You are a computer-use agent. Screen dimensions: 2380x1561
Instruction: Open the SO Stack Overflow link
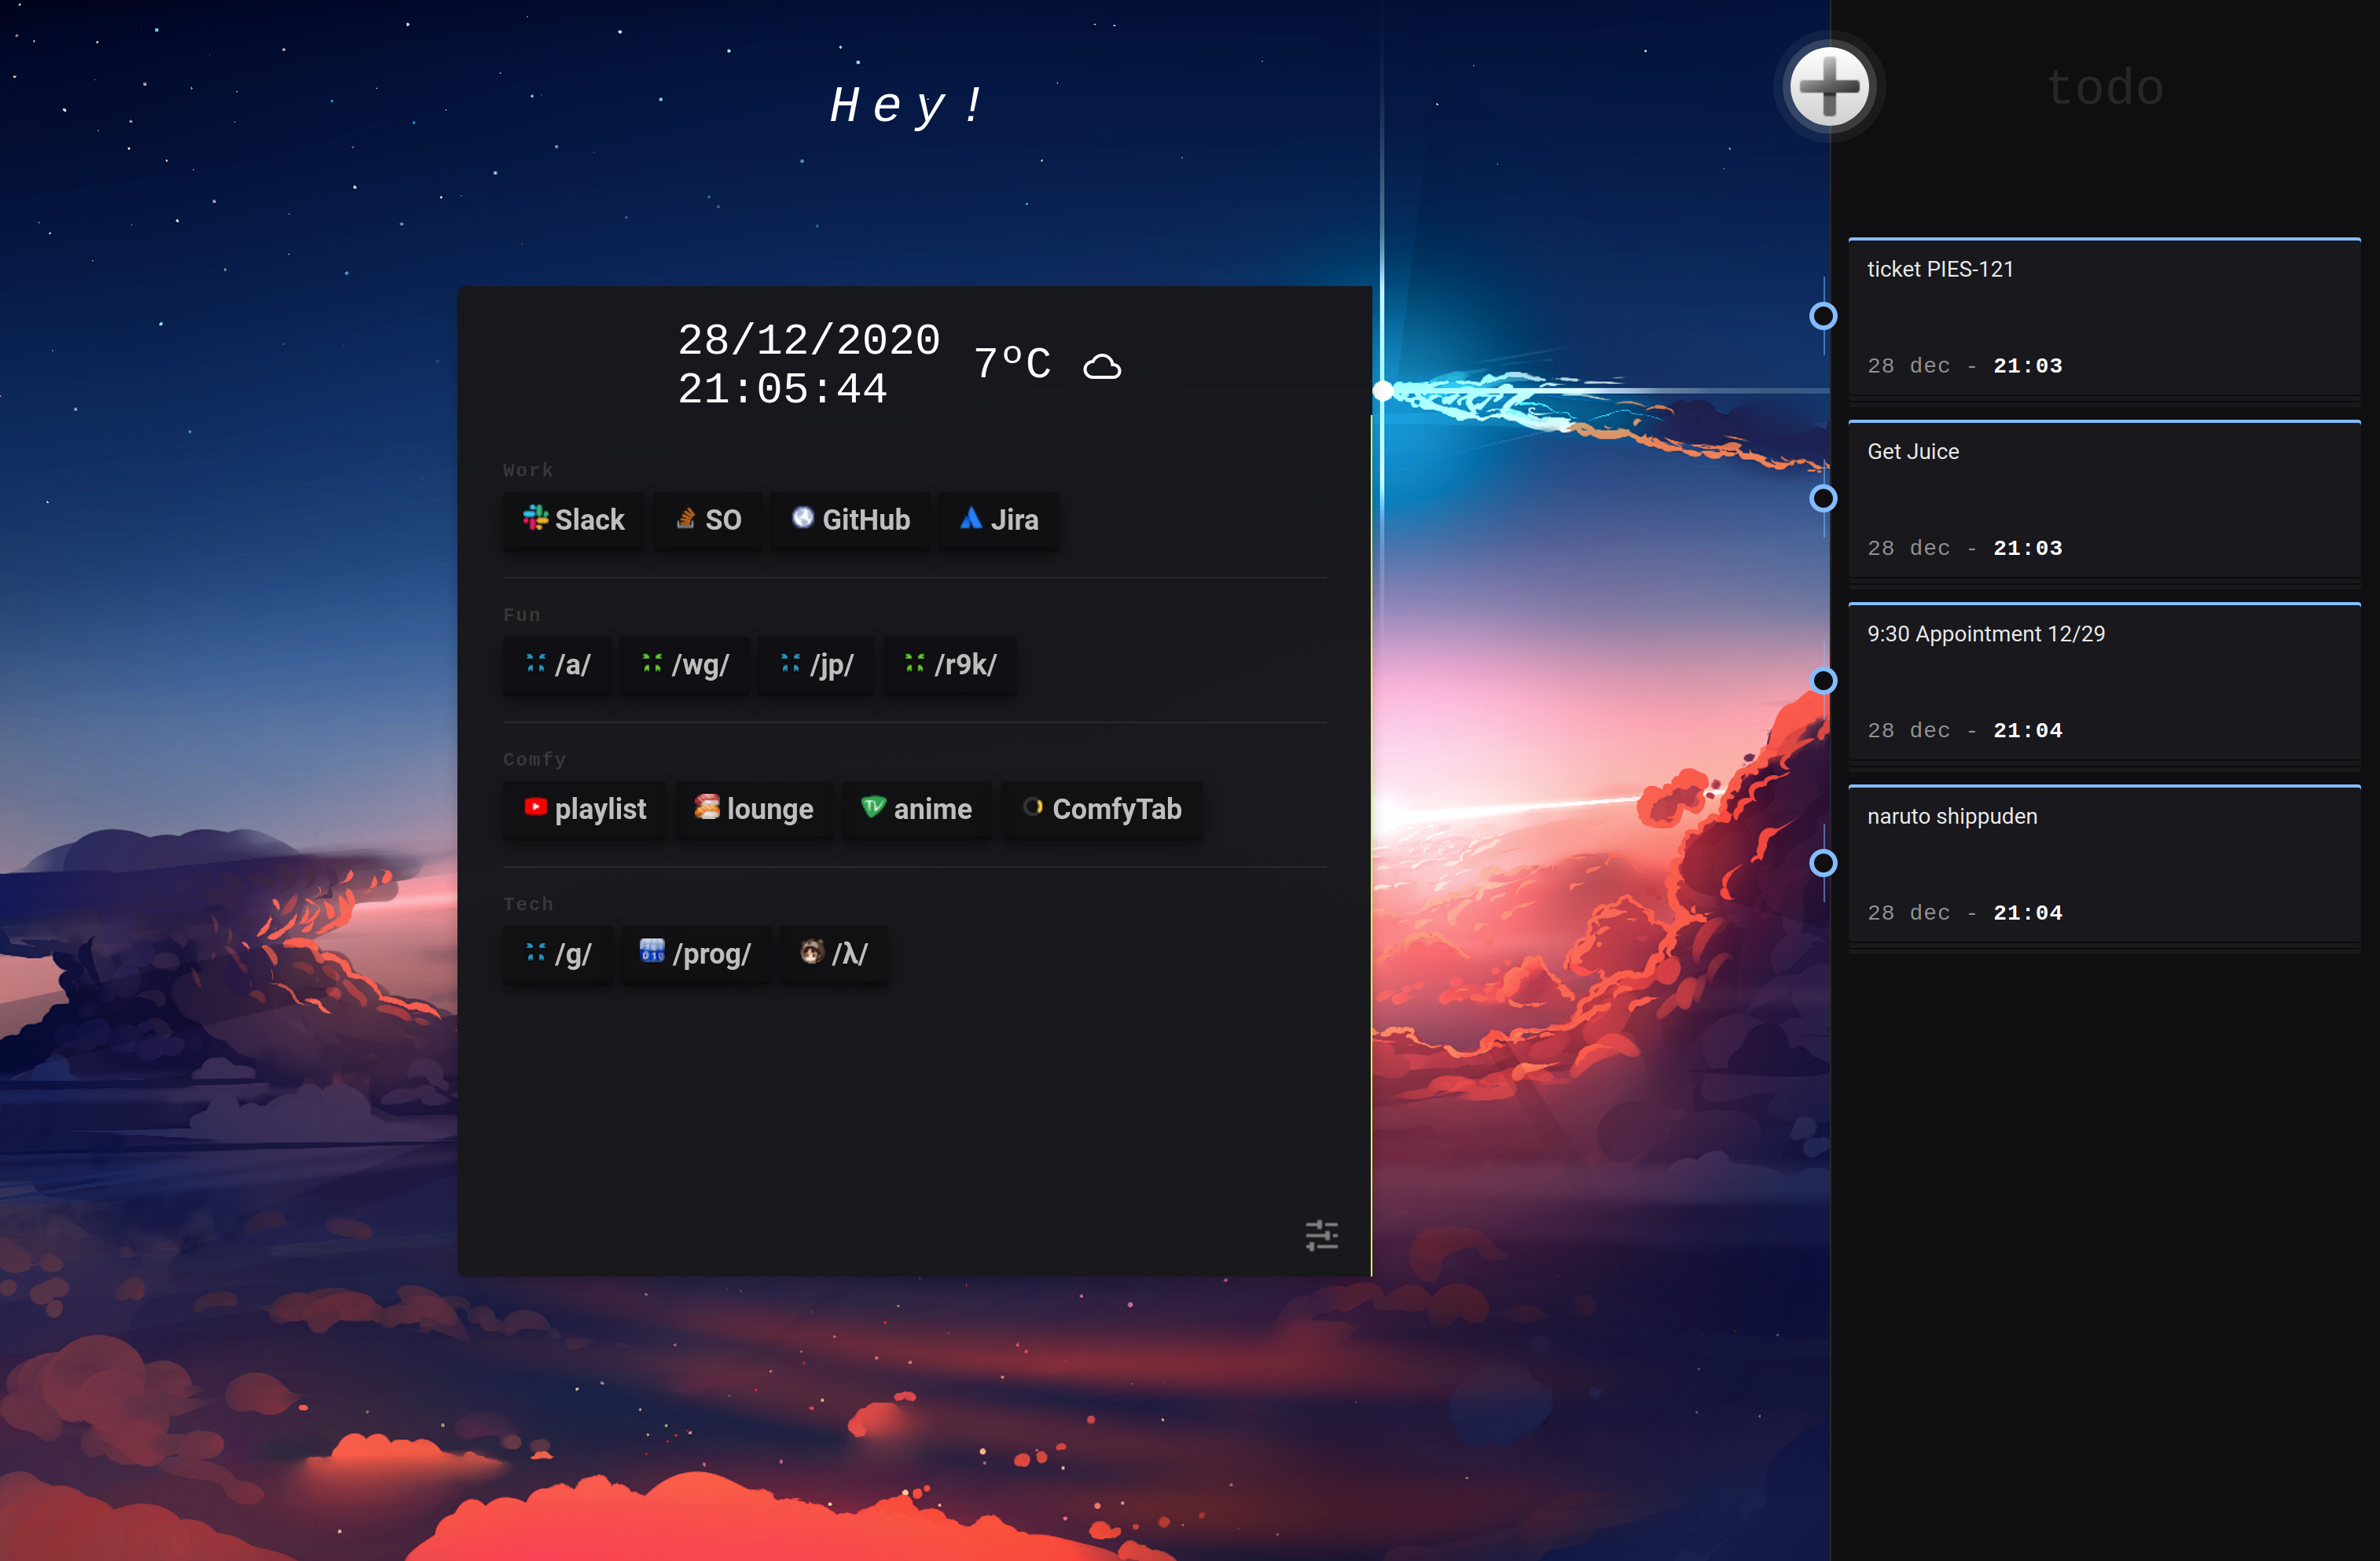[x=708, y=520]
